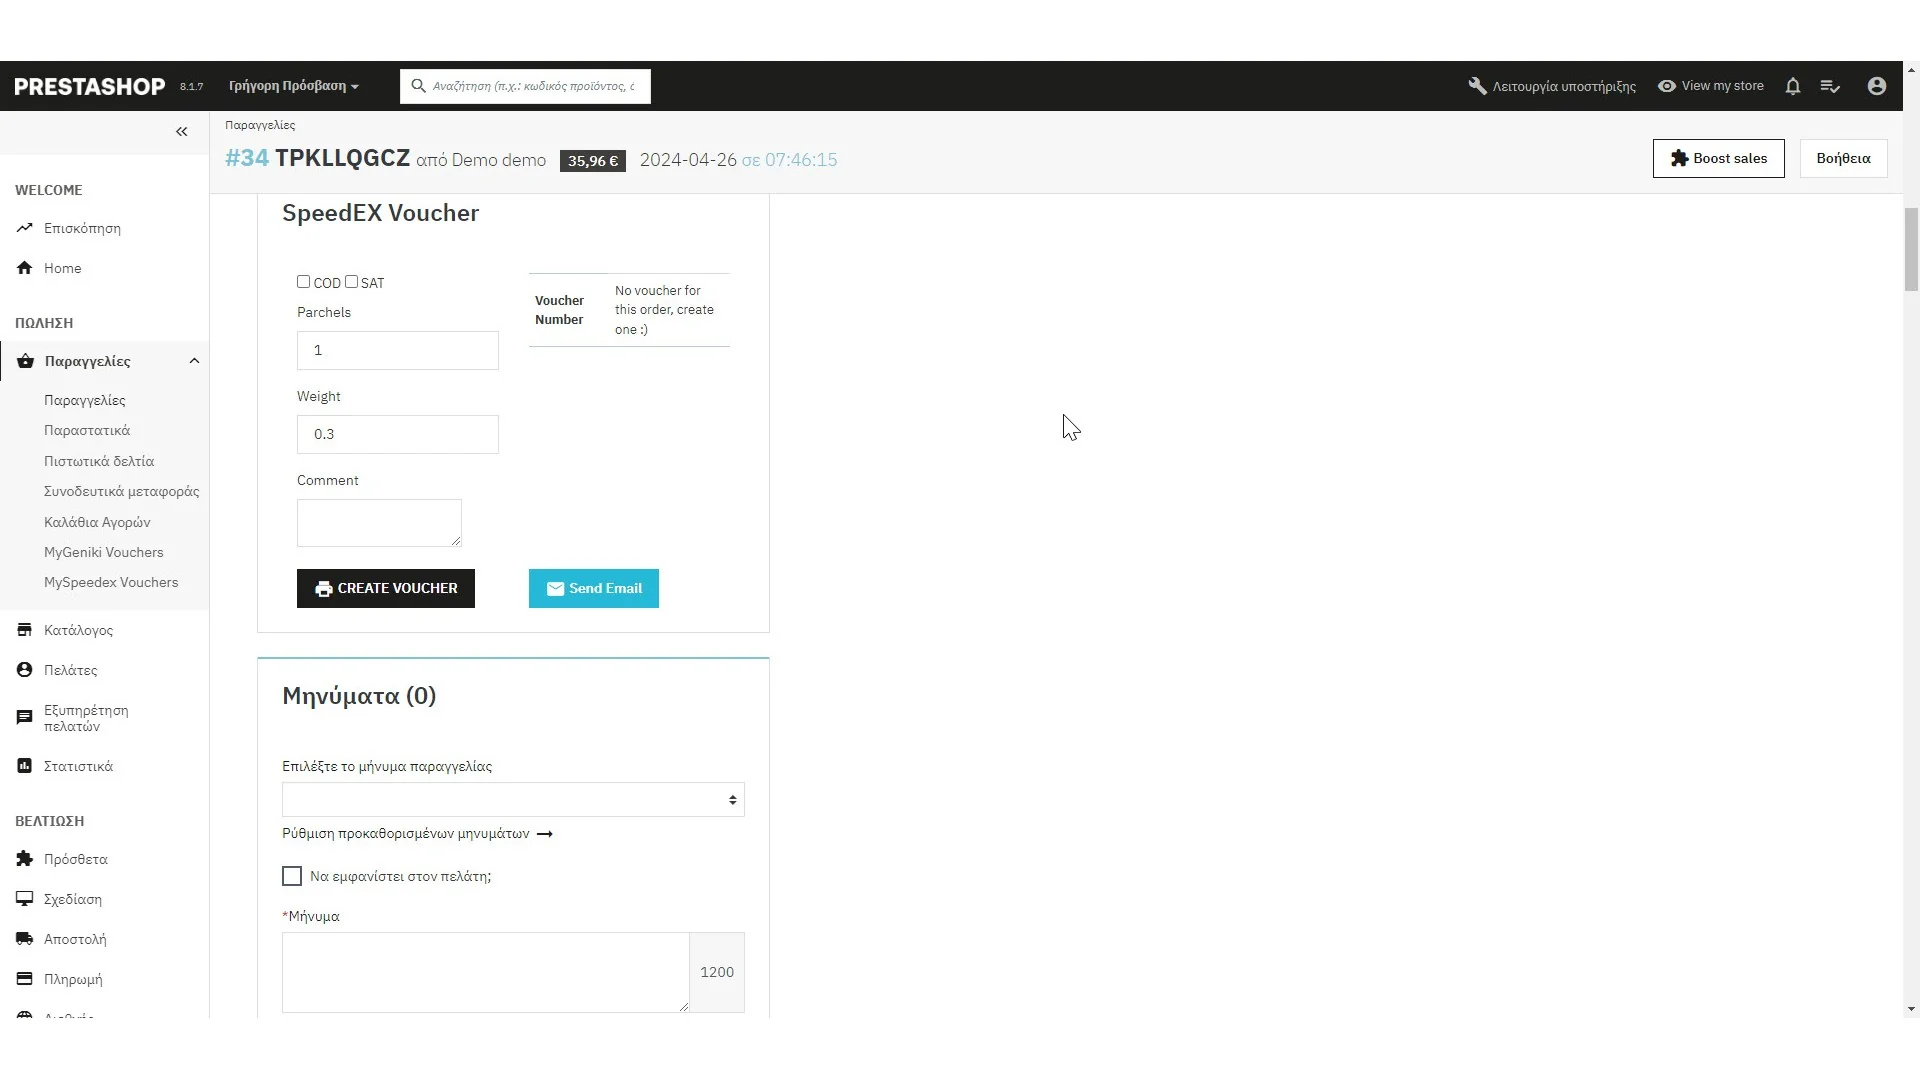Check 'Να εμφανίστει στον πελάτη' checkbox
The image size is (1920, 1080).
tap(292, 876)
